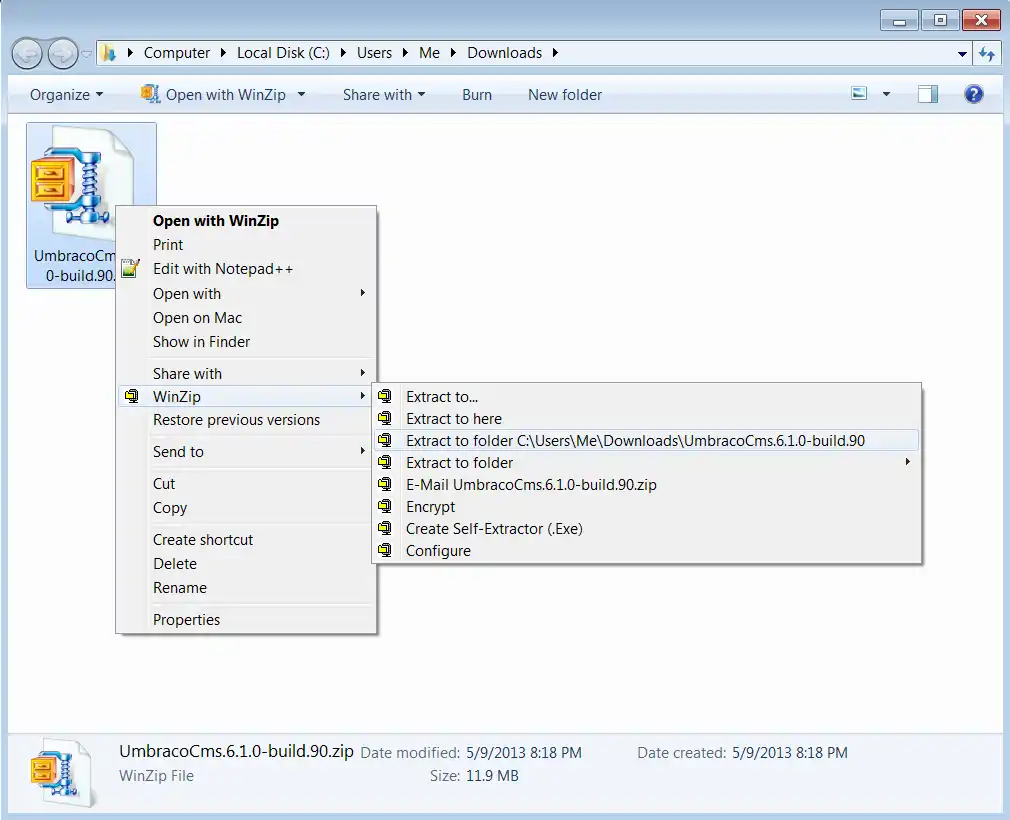Click Me breadcrumb segment
The height and width of the screenshot is (820, 1010).
[429, 53]
